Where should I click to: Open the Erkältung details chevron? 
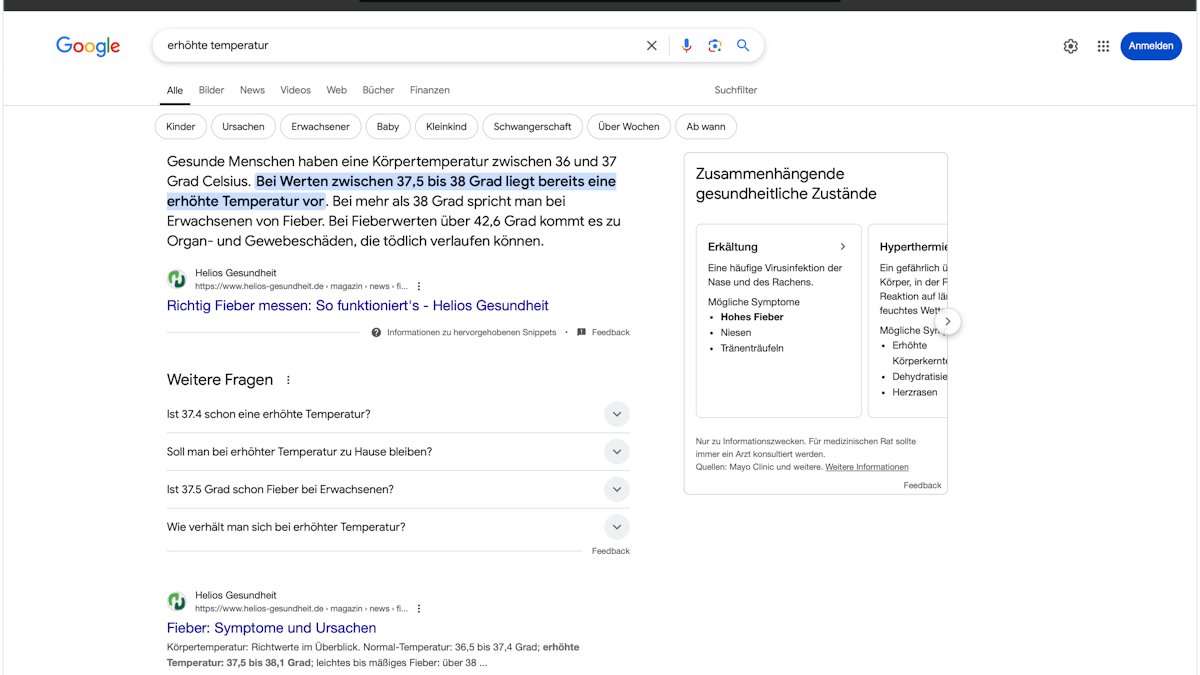pos(842,246)
